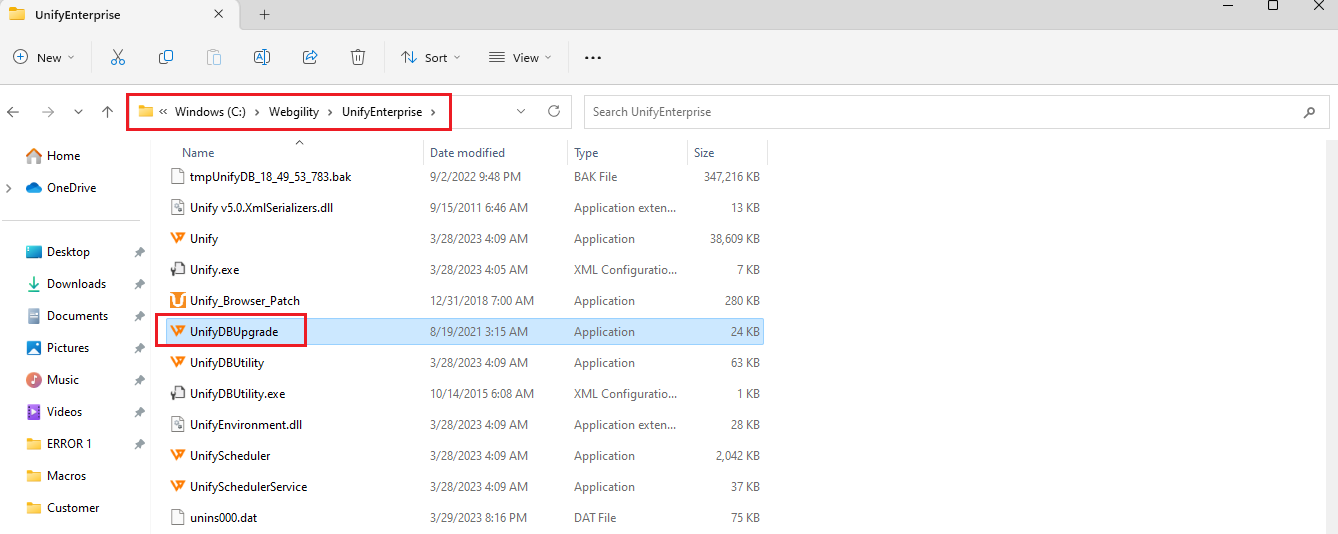Viewport: 1338px width, 534px height.
Task: Click the search magnifier icon
Action: 1309,112
